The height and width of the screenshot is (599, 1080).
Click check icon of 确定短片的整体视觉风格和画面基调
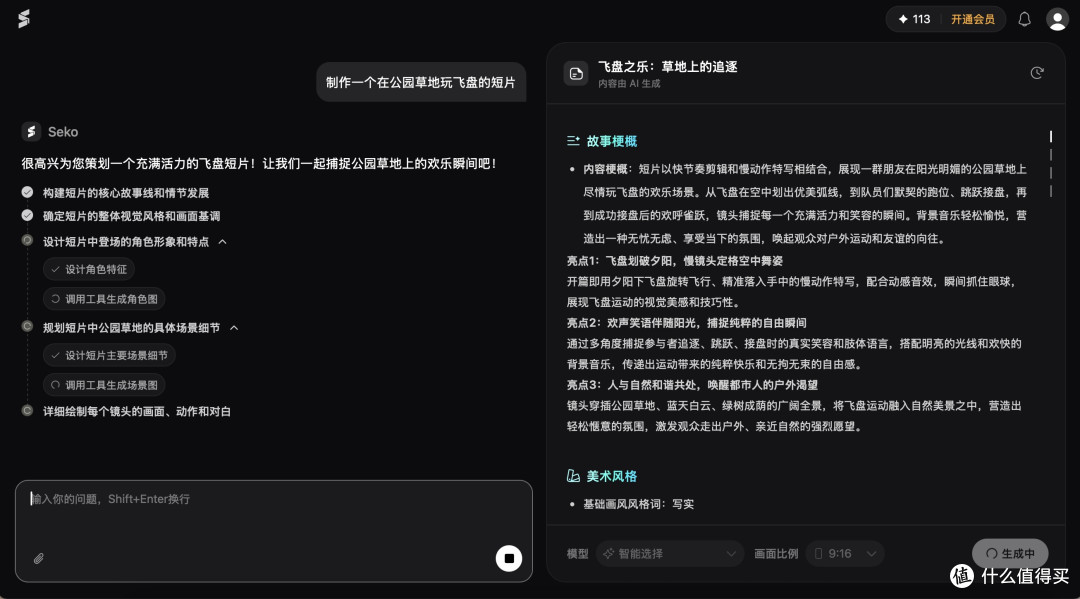point(28,215)
